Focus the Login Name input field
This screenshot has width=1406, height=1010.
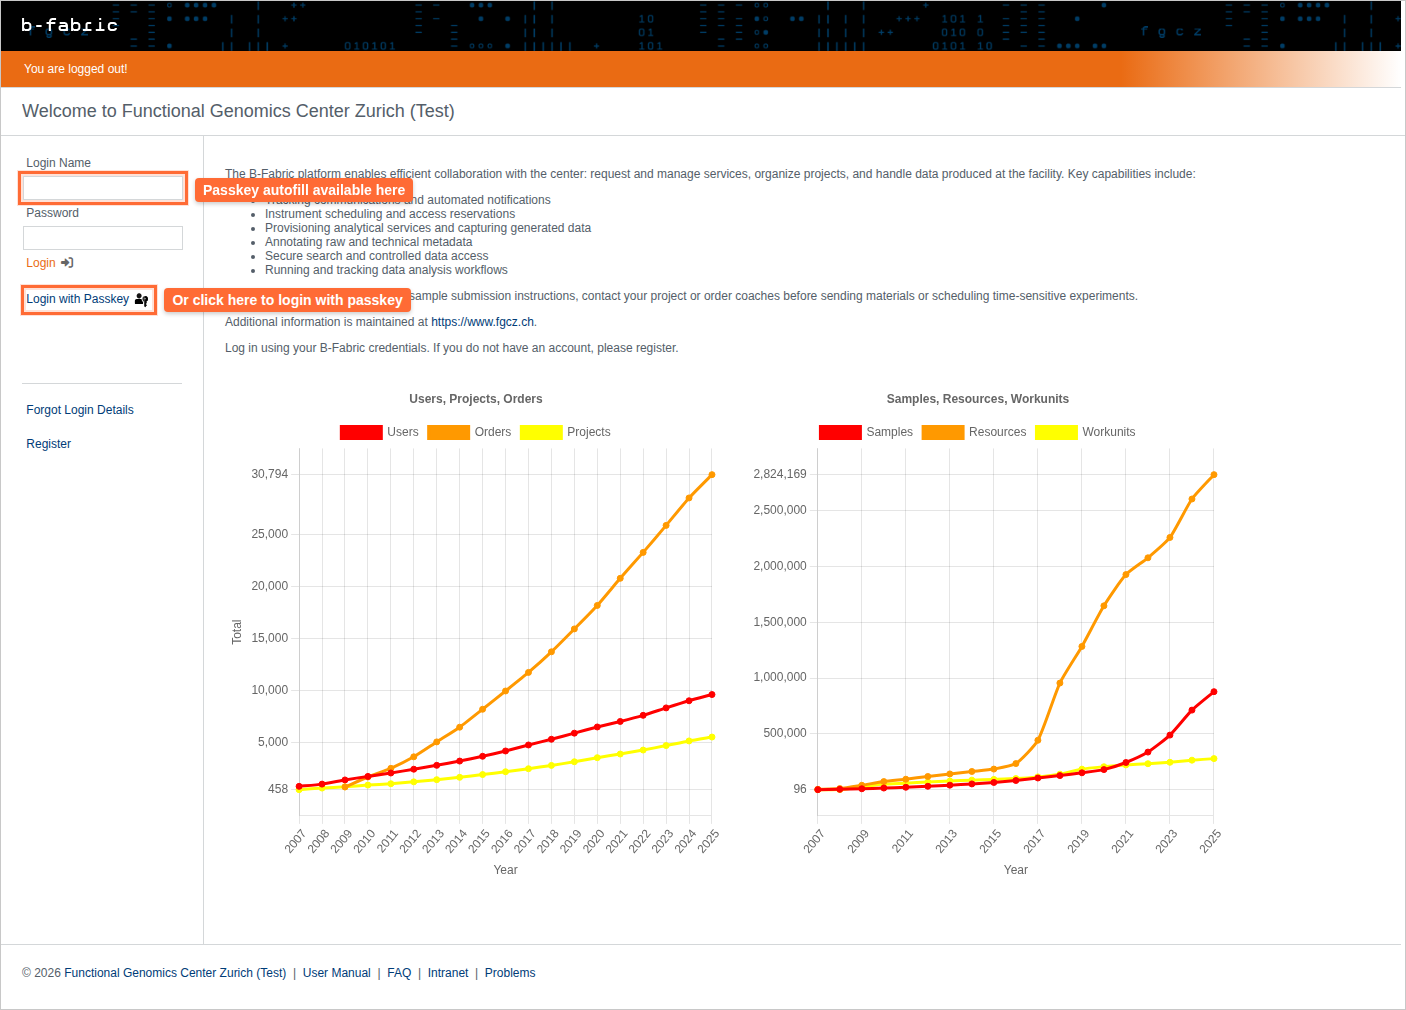103,188
